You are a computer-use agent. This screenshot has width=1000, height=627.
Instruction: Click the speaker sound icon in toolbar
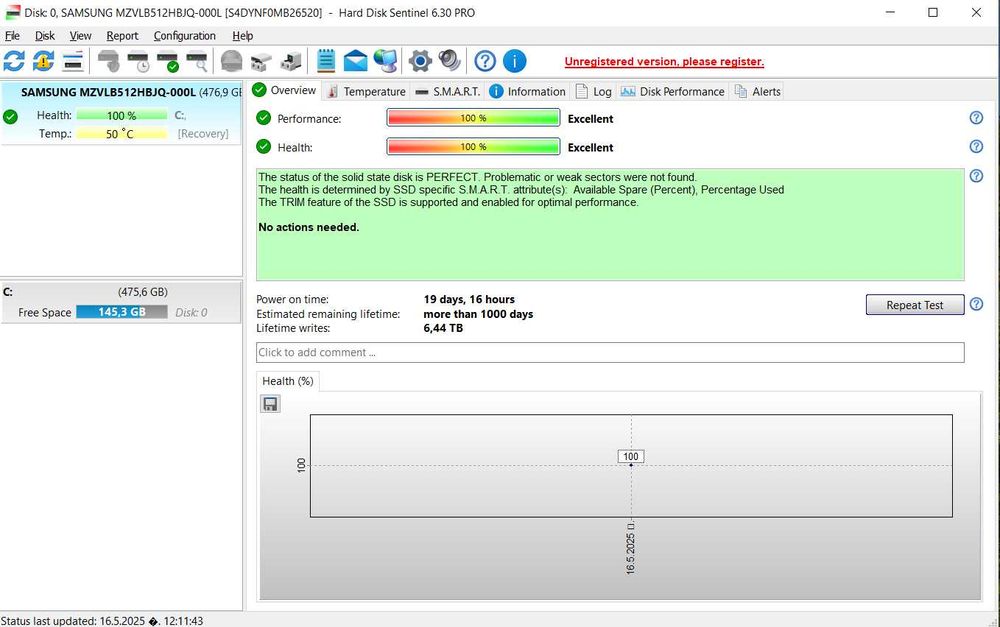tap(449, 61)
